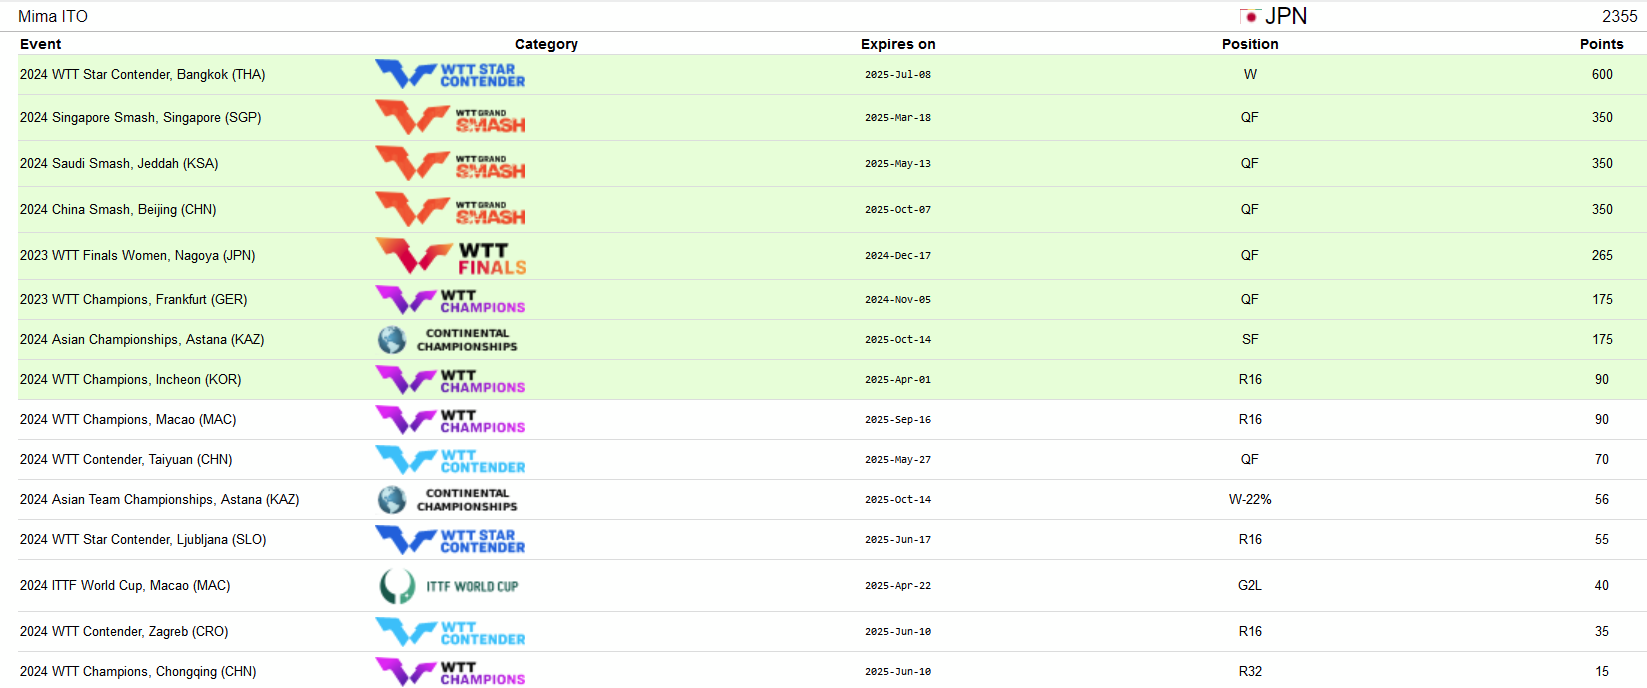Click the WTT Champions logo in Macao row
The height and width of the screenshot is (688, 1647).
pyautogui.click(x=450, y=420)
